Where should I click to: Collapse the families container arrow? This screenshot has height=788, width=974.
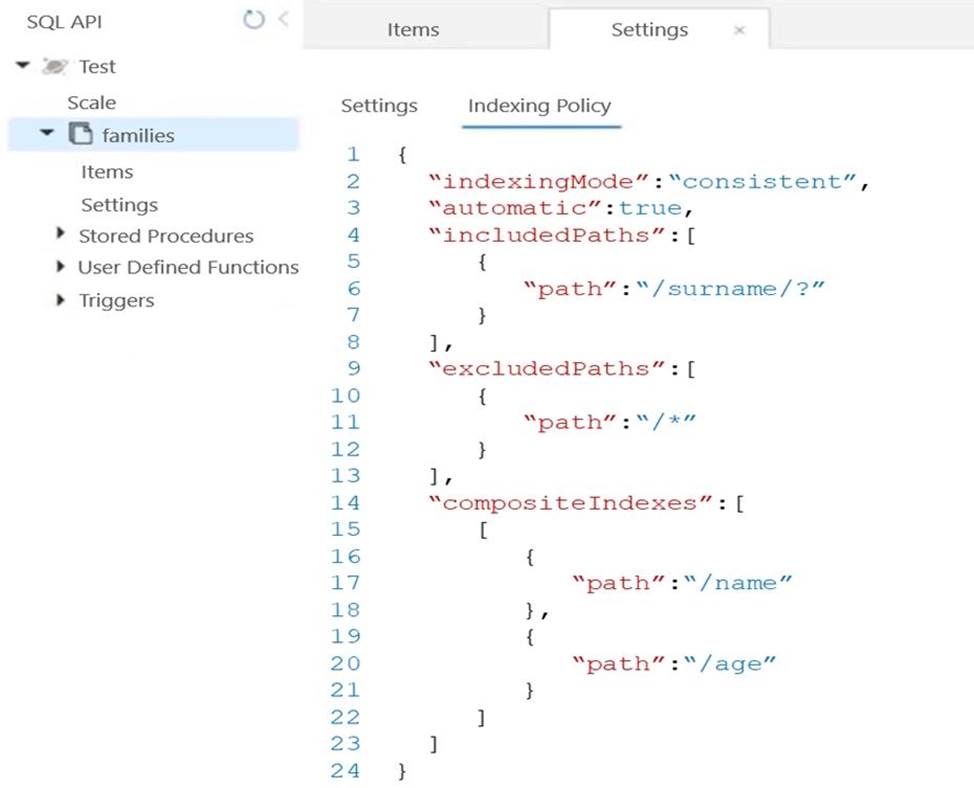[x=47, y=135]
